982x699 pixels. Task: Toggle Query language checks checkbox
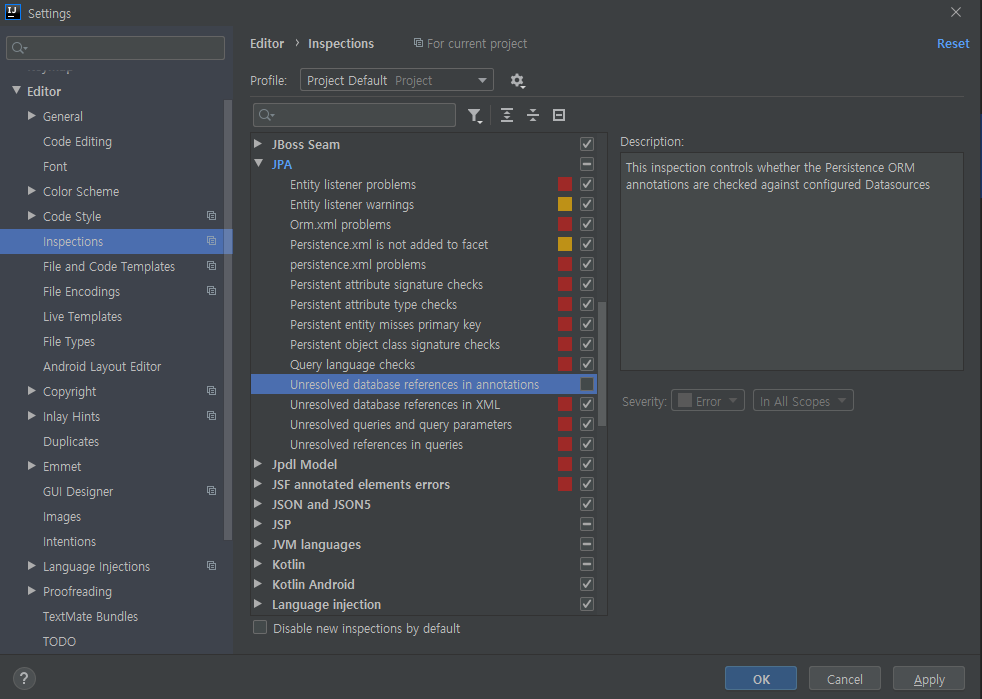[x=587, y=364]
